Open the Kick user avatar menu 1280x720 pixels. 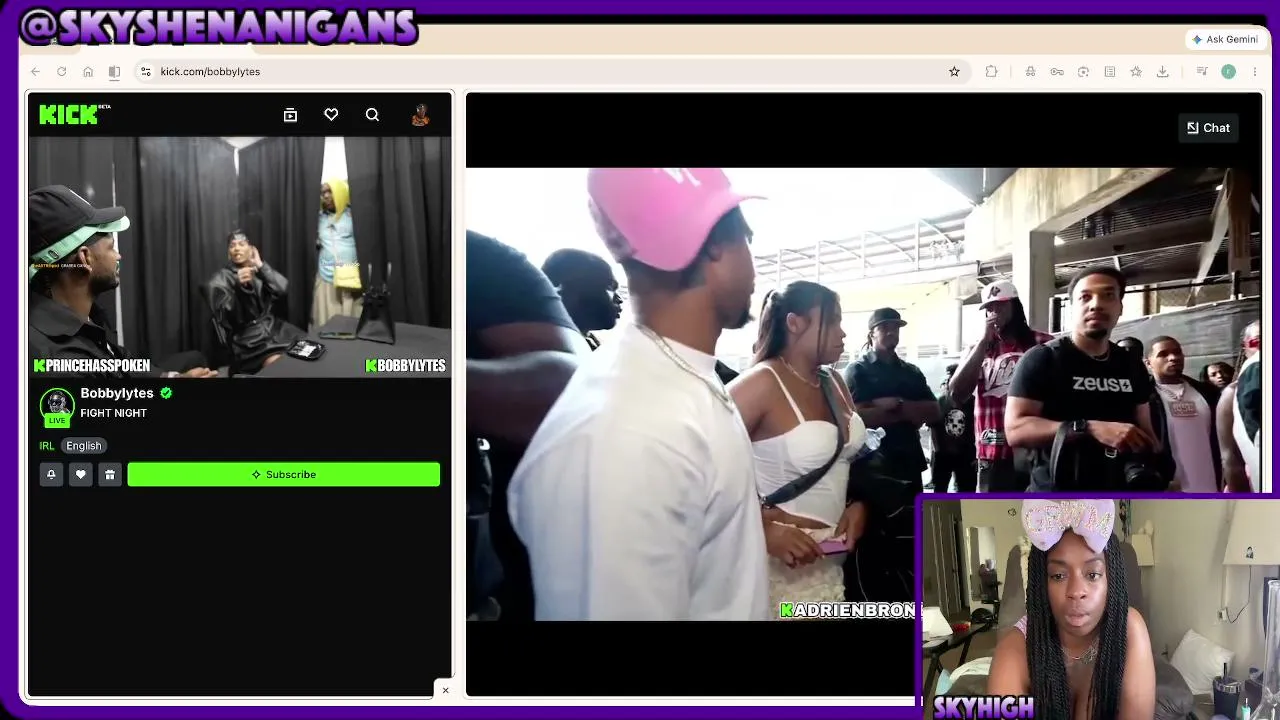(420, 115)
